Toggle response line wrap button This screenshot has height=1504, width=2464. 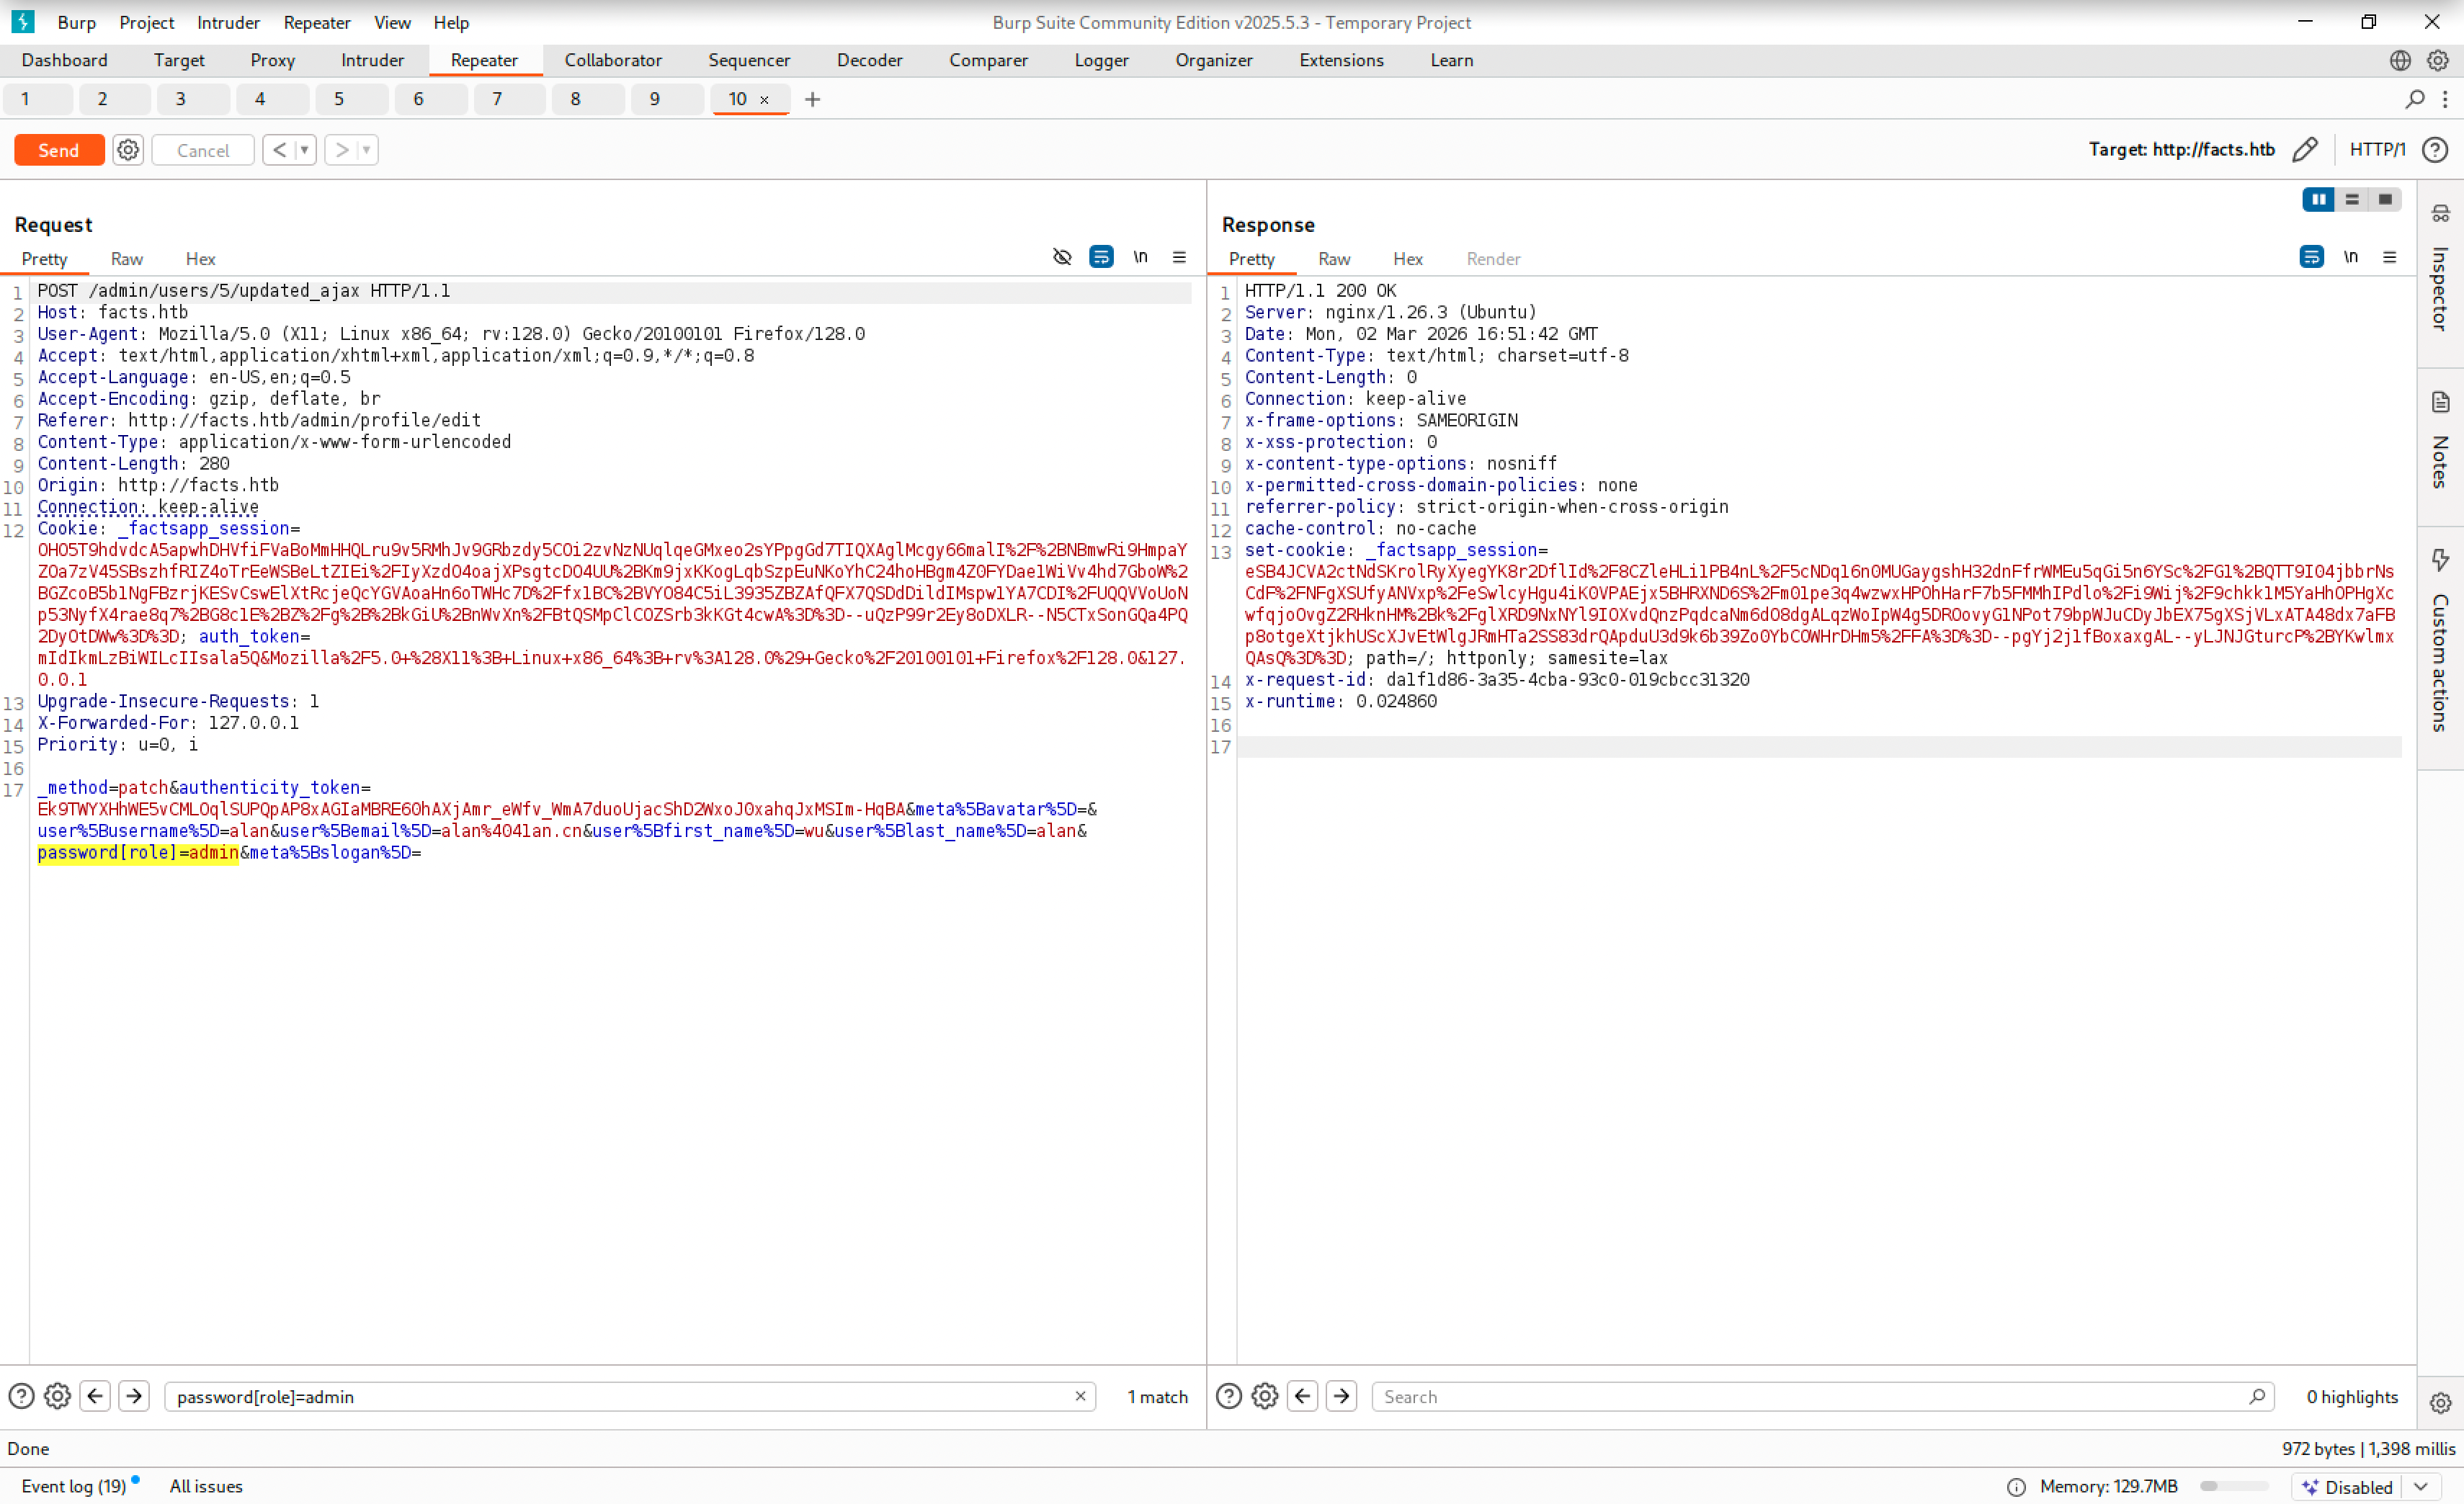[x=2311, y=257]
